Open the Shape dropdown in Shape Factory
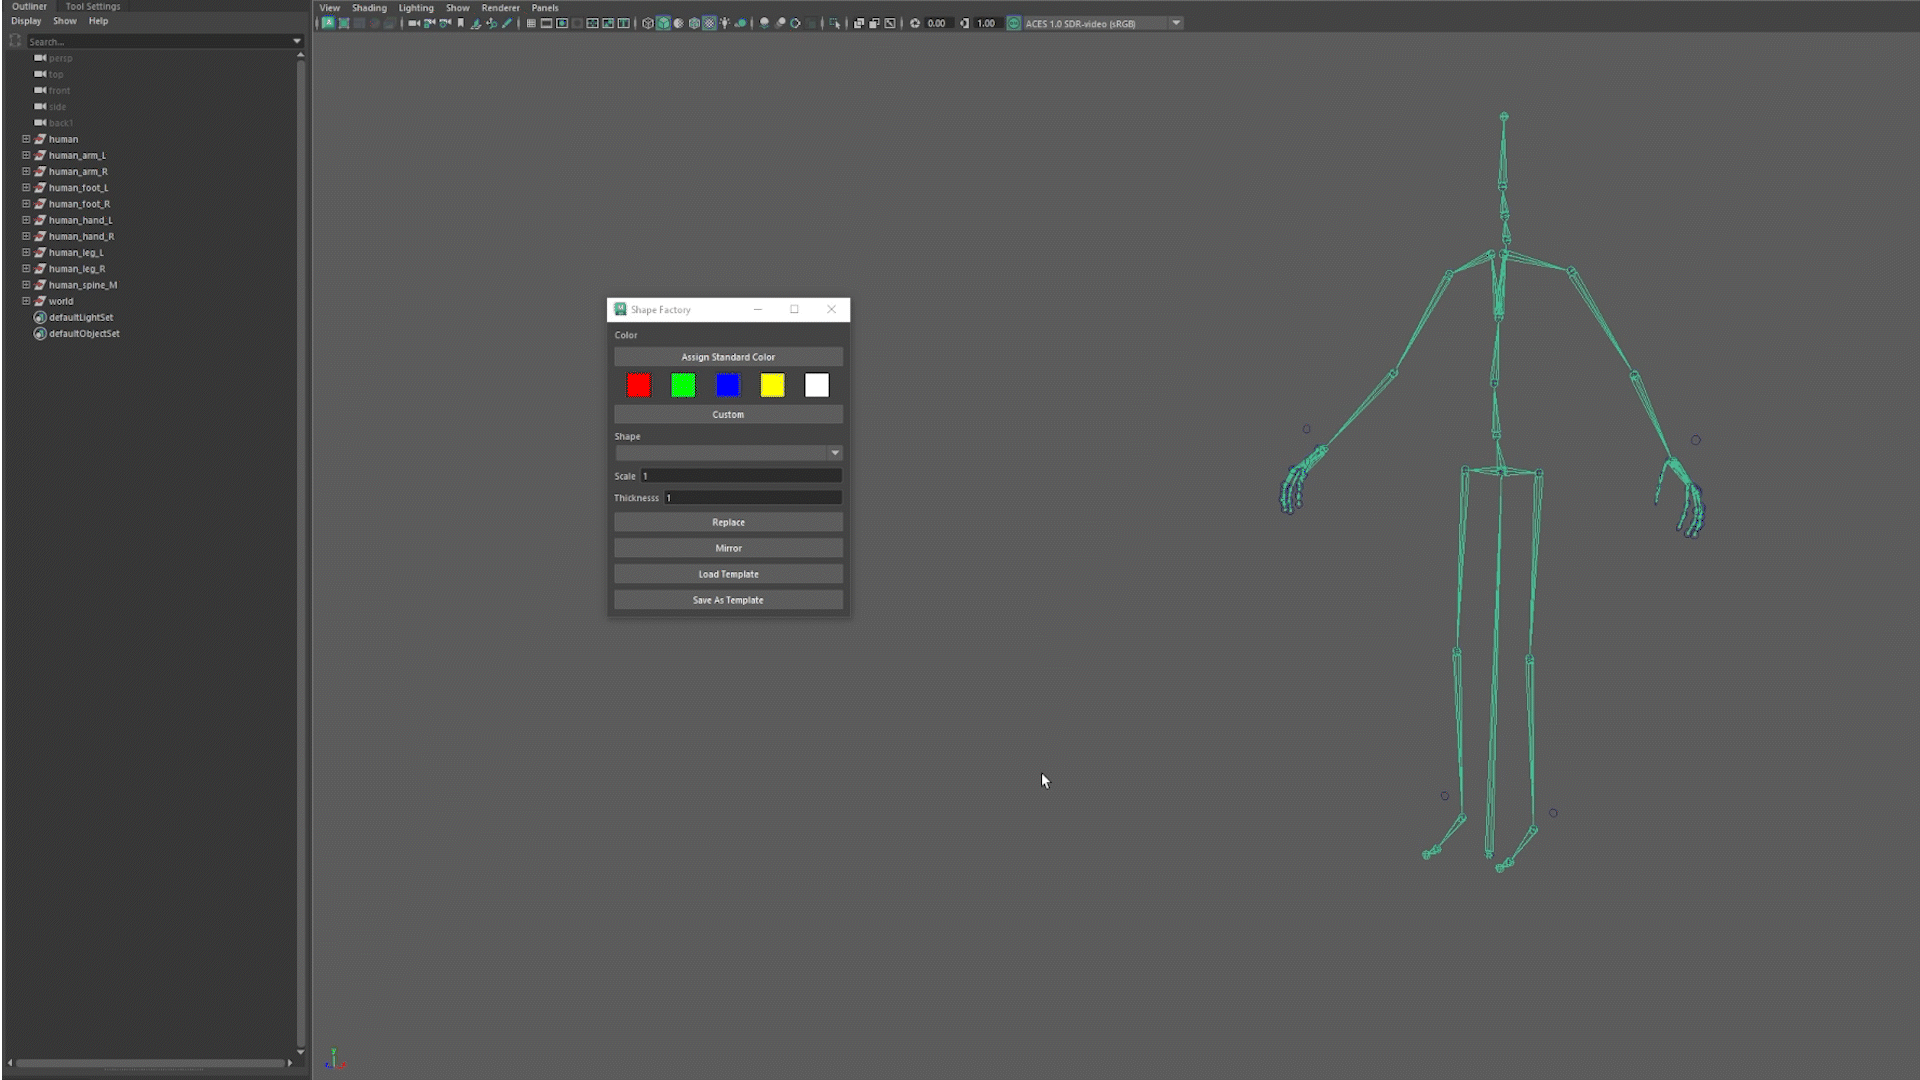This screenshot has width=1920, height=1080. point(728,453)
